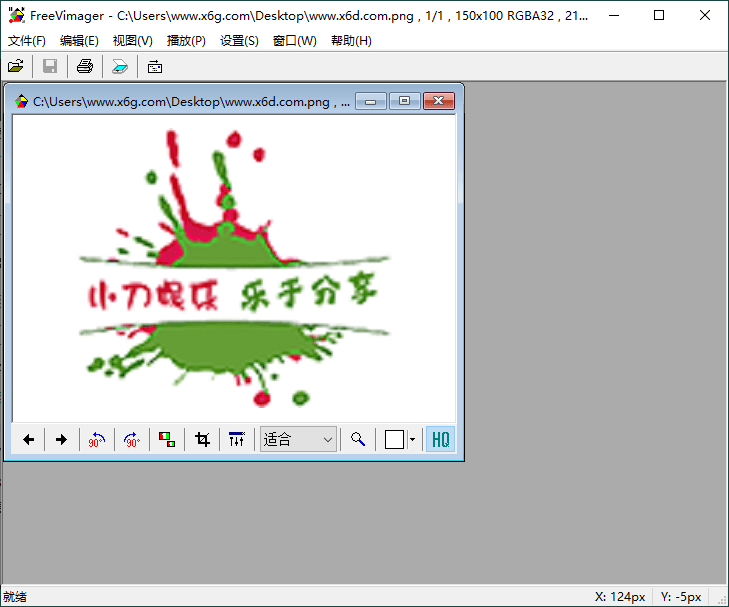Open the 设置(S) menu

[239, 41]
